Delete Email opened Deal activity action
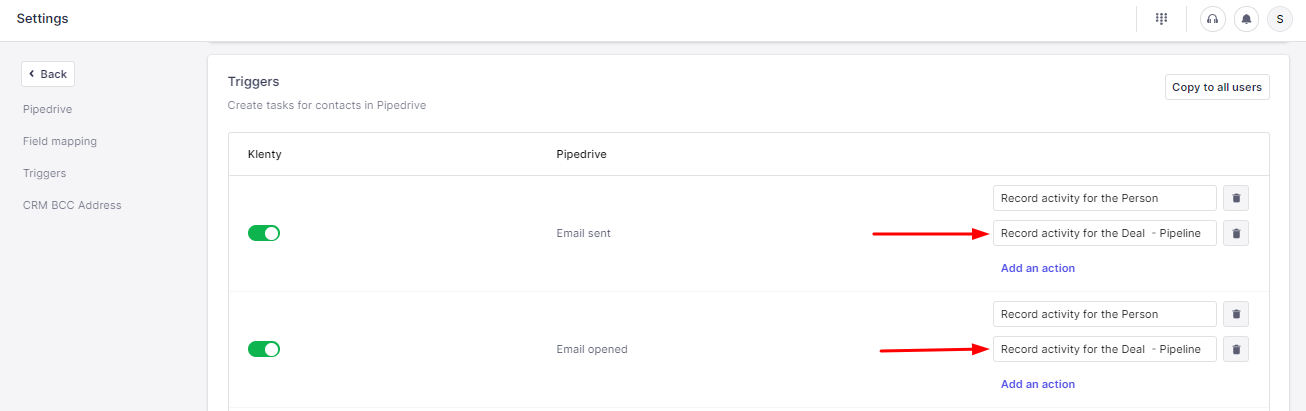Viewport: 1306px width, 411px height. [1236, 349]
